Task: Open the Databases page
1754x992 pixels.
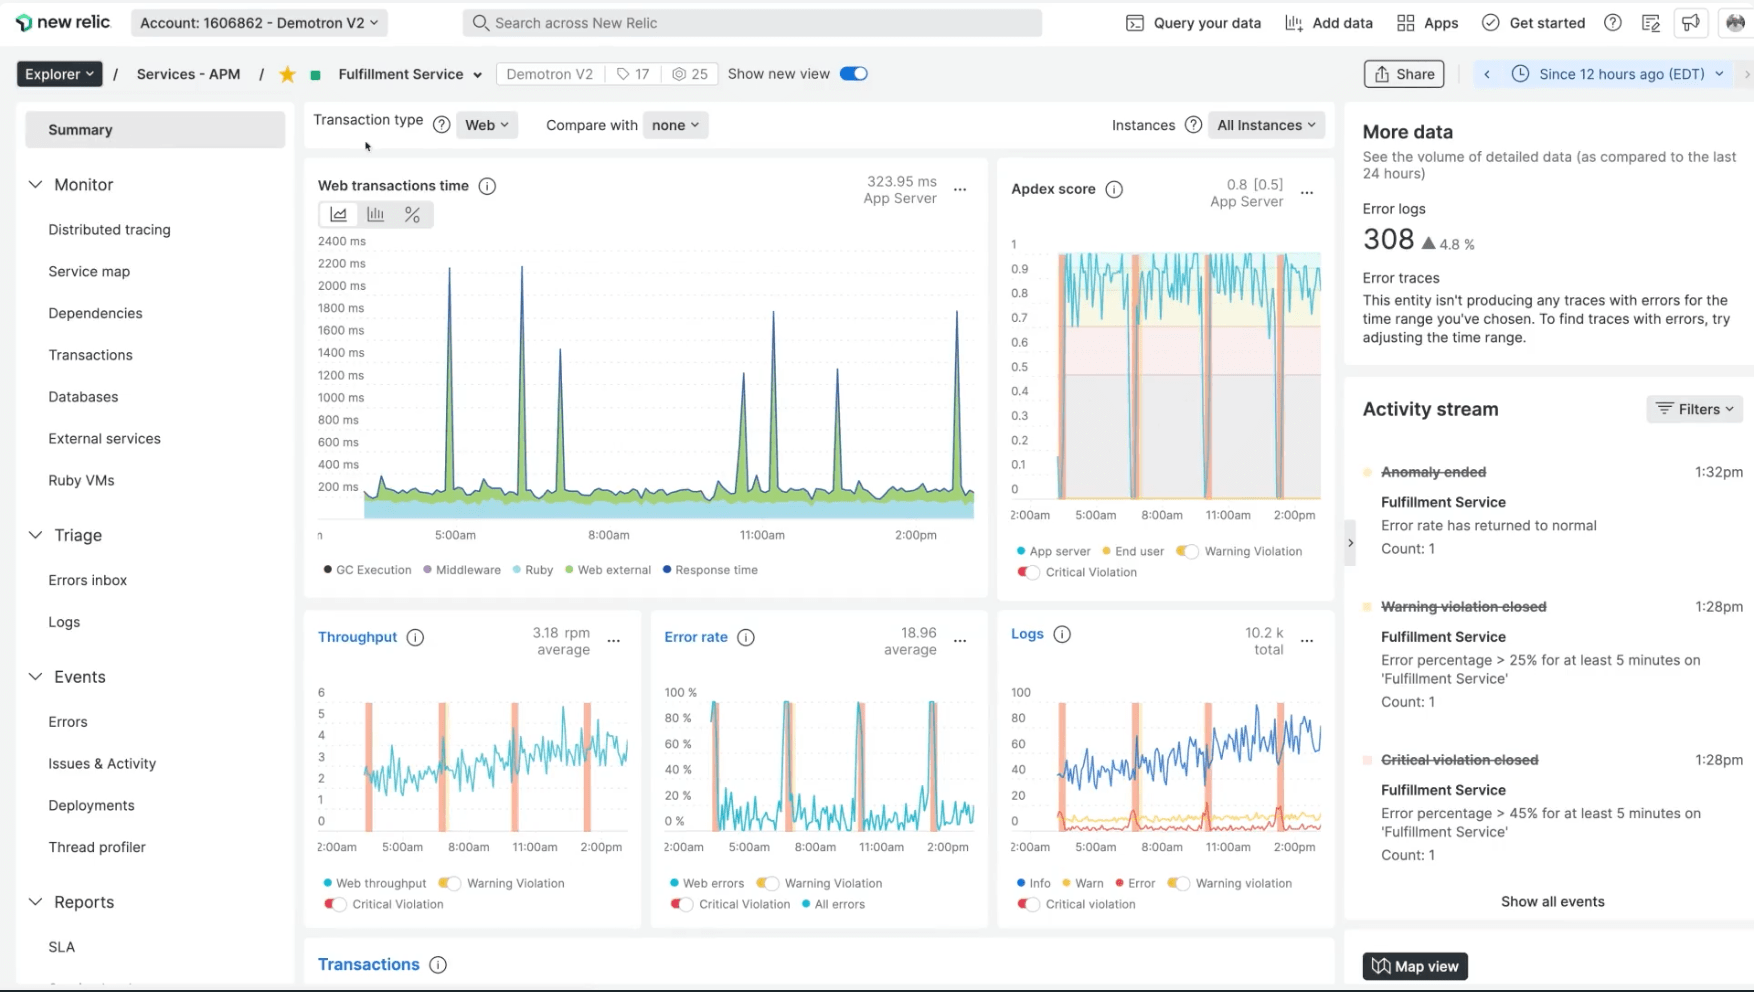Action: pyautogui.click(x=83, y=397)
